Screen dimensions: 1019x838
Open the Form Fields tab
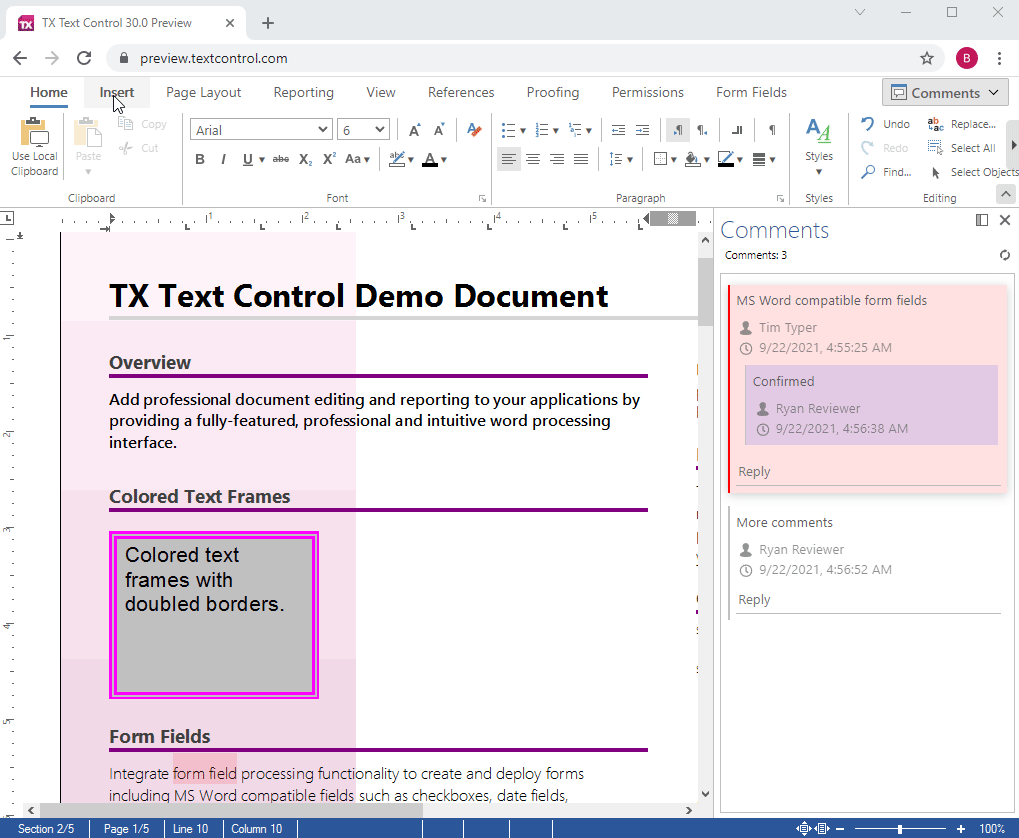click(751, 92)
